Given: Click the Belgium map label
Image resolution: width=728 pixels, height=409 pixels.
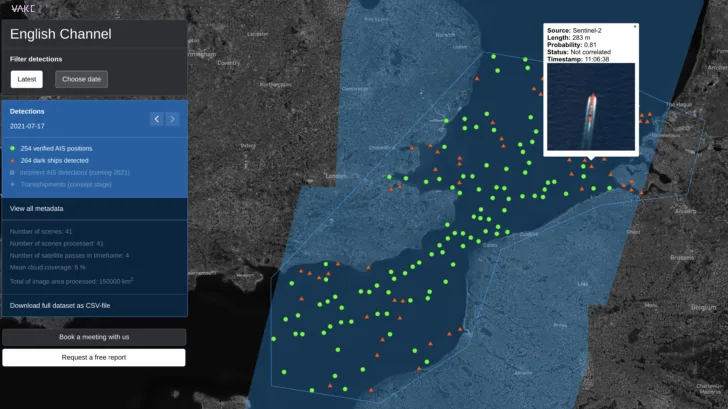Looking at the screenshot, I should [703, 307].
